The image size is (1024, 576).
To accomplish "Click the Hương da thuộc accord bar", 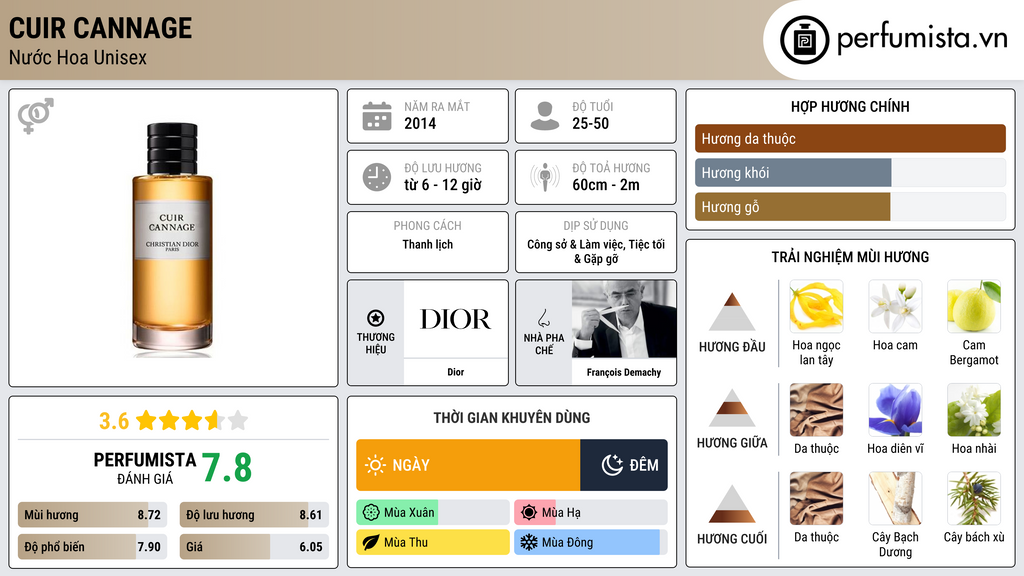I will pos(850,139).
